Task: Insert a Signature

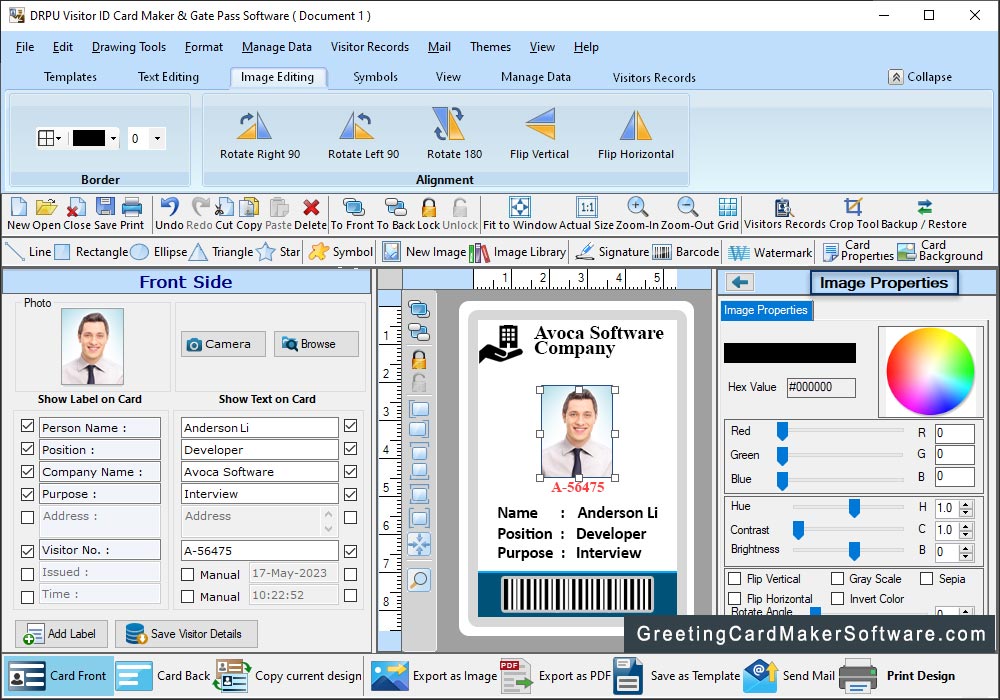Action: 612,252
